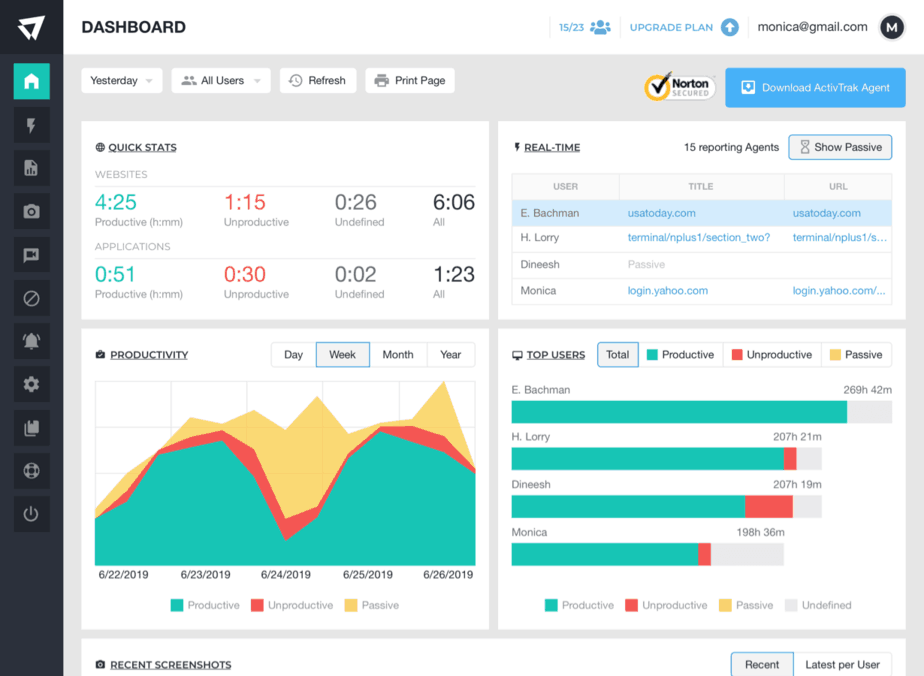
Task: Click the Productive teal swatch in chart legend
Action: (x=177, y=605)
